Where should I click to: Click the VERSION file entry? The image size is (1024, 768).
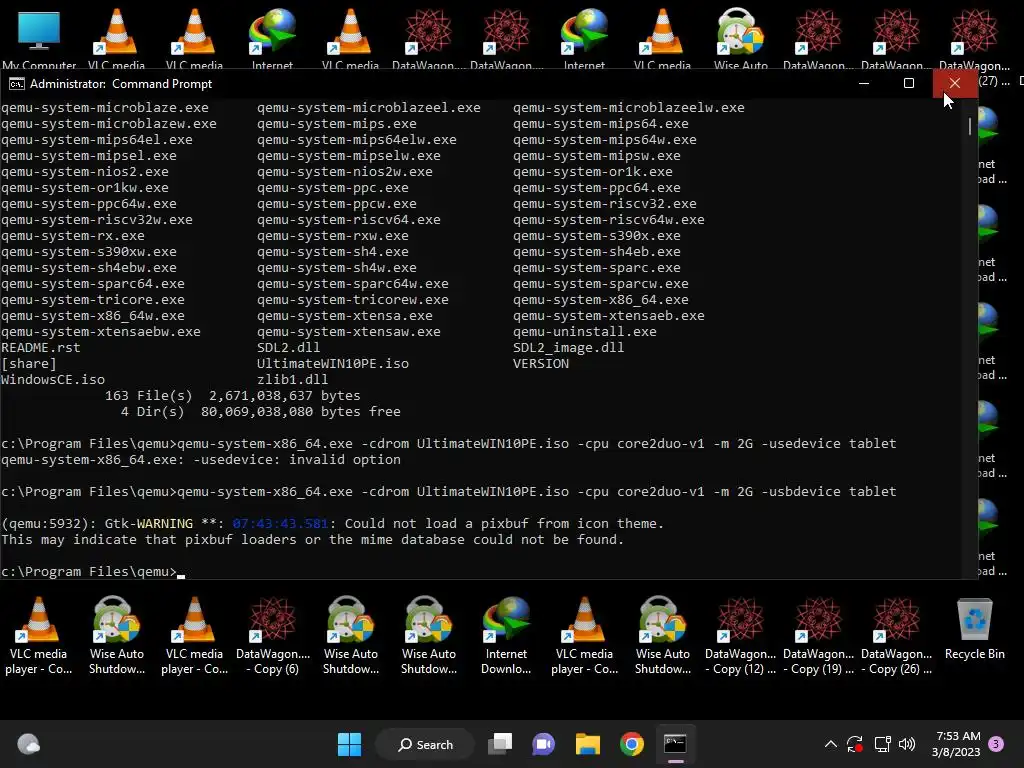pyautogui.click(x=541, y=364)
